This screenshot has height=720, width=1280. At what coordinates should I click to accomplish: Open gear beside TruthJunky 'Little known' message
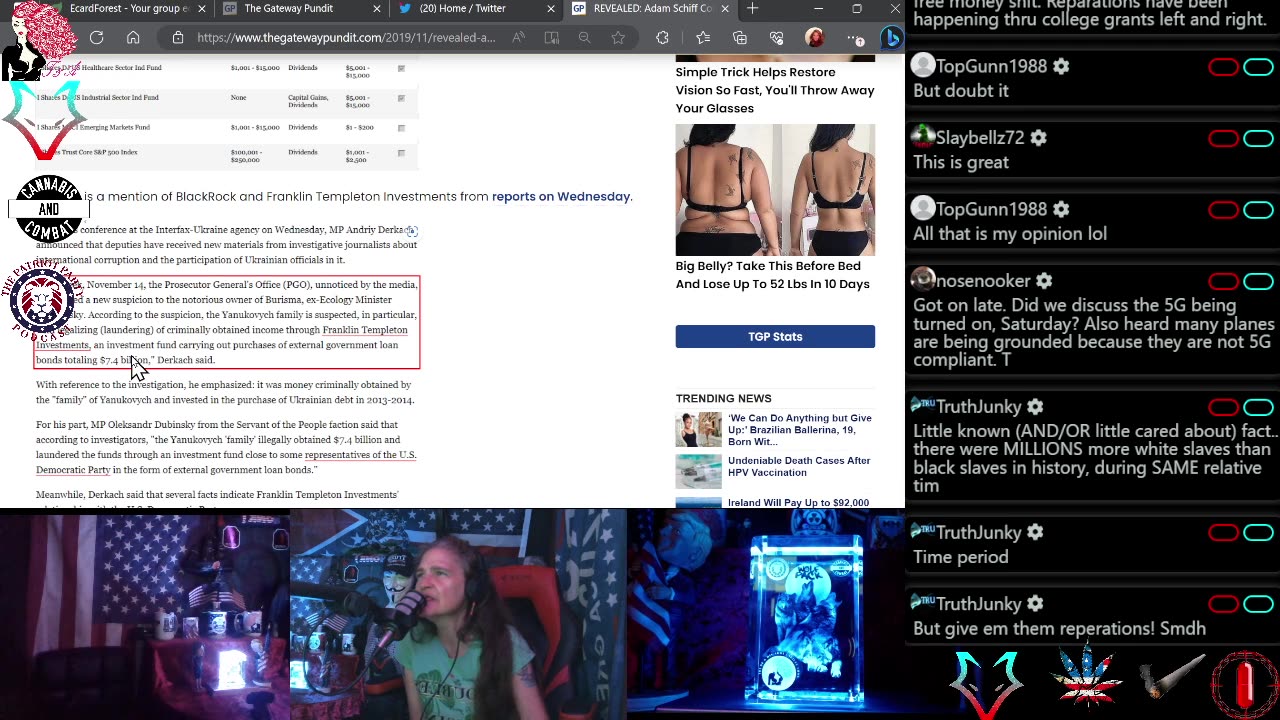(1035, 407)
